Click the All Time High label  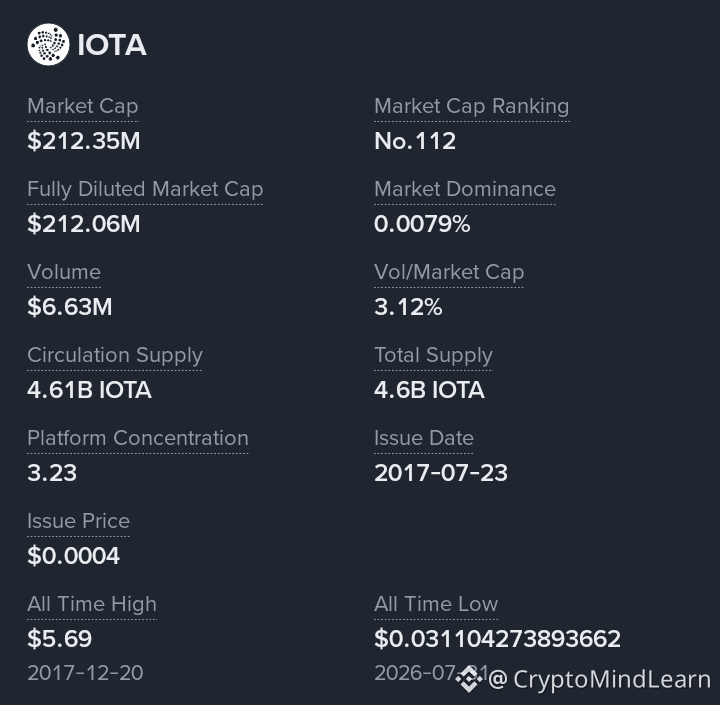[92, 605]
